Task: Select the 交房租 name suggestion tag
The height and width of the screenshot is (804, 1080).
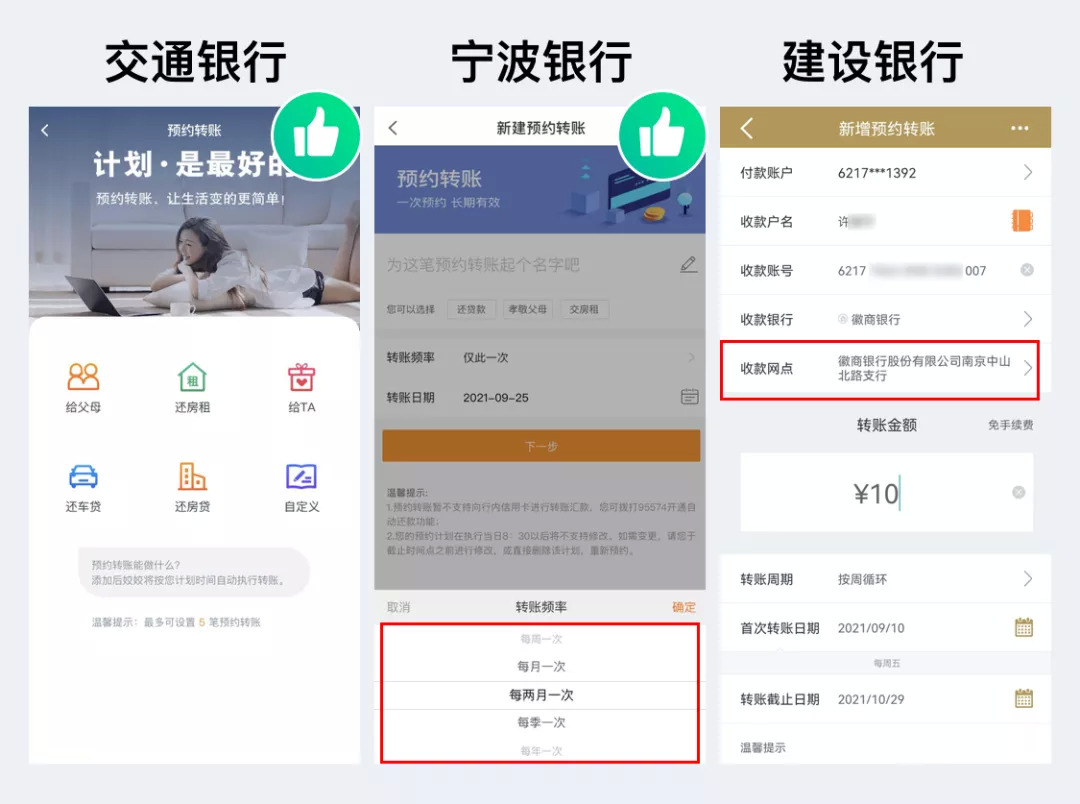Action: [x=584, y=309]
